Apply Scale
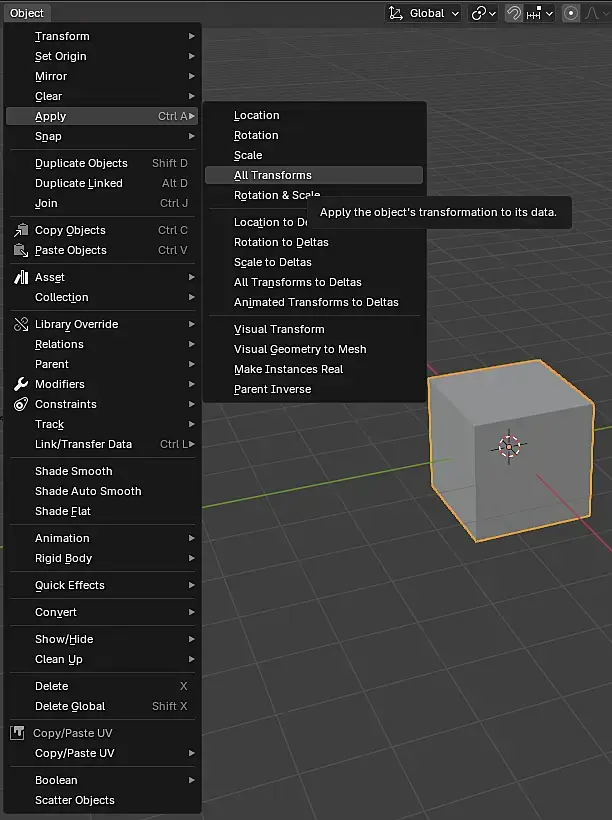612x820 pixels. point(314,155)
